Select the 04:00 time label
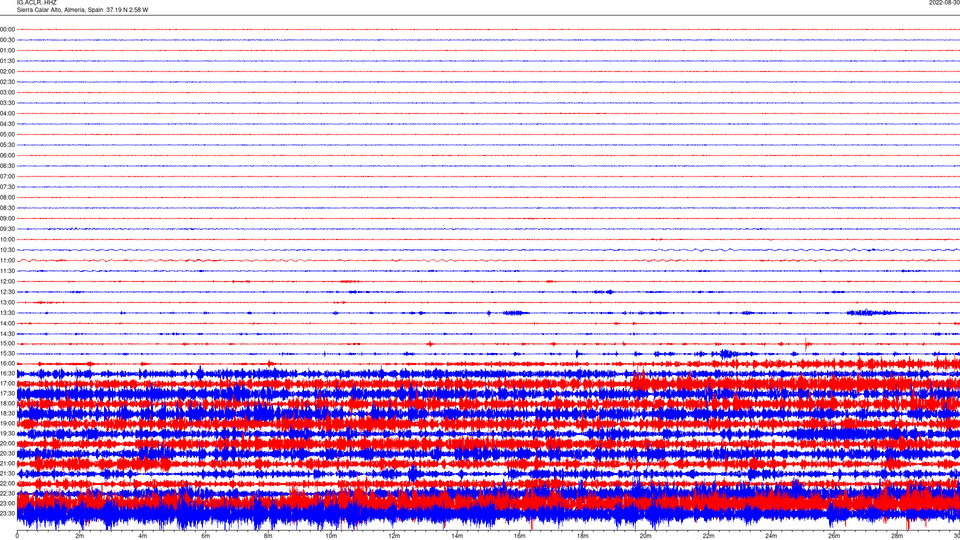Image resolution: width=960 pixels, height=540 pixels. point(7,113)
